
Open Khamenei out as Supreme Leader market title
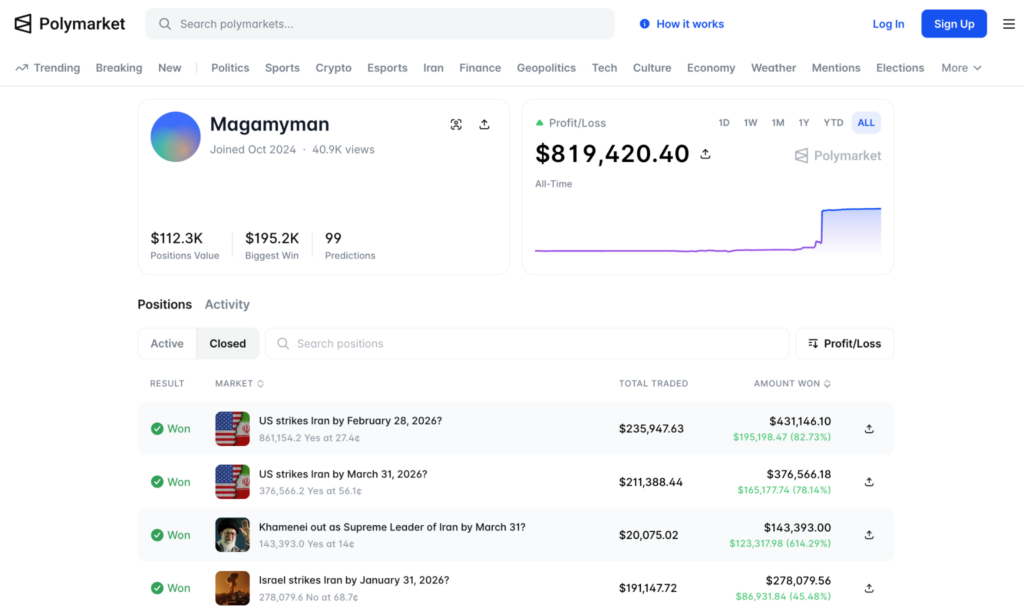(392, 527)
